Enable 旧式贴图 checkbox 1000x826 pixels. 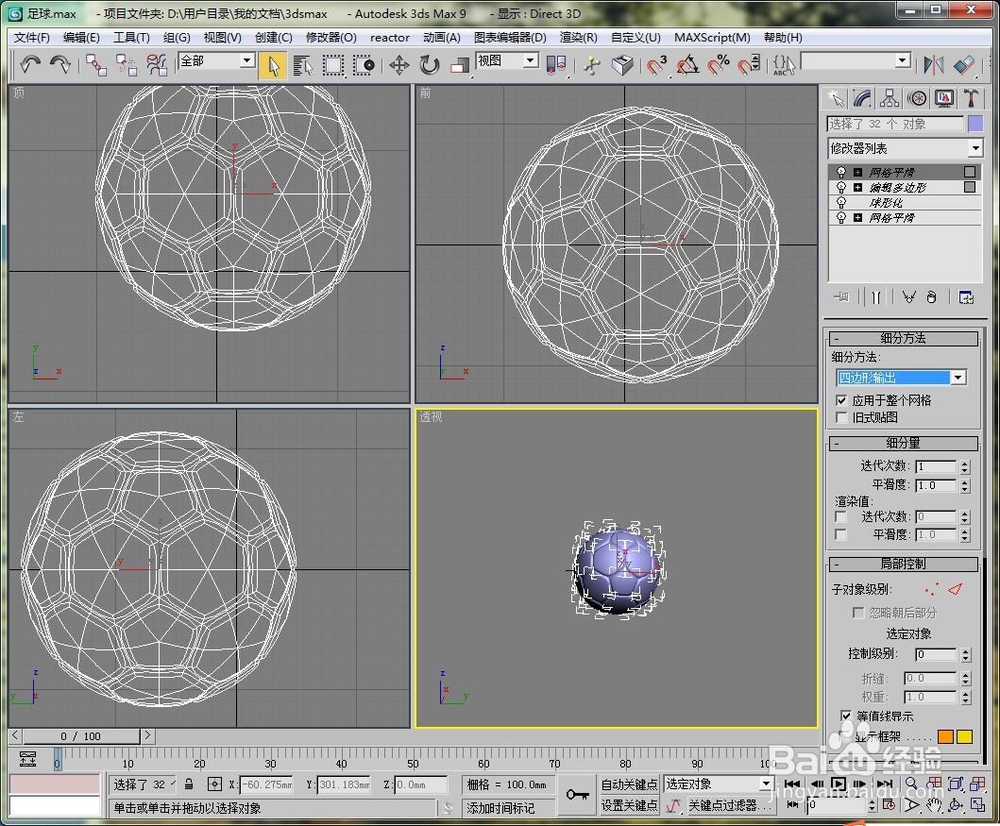(x=842, y=417)
